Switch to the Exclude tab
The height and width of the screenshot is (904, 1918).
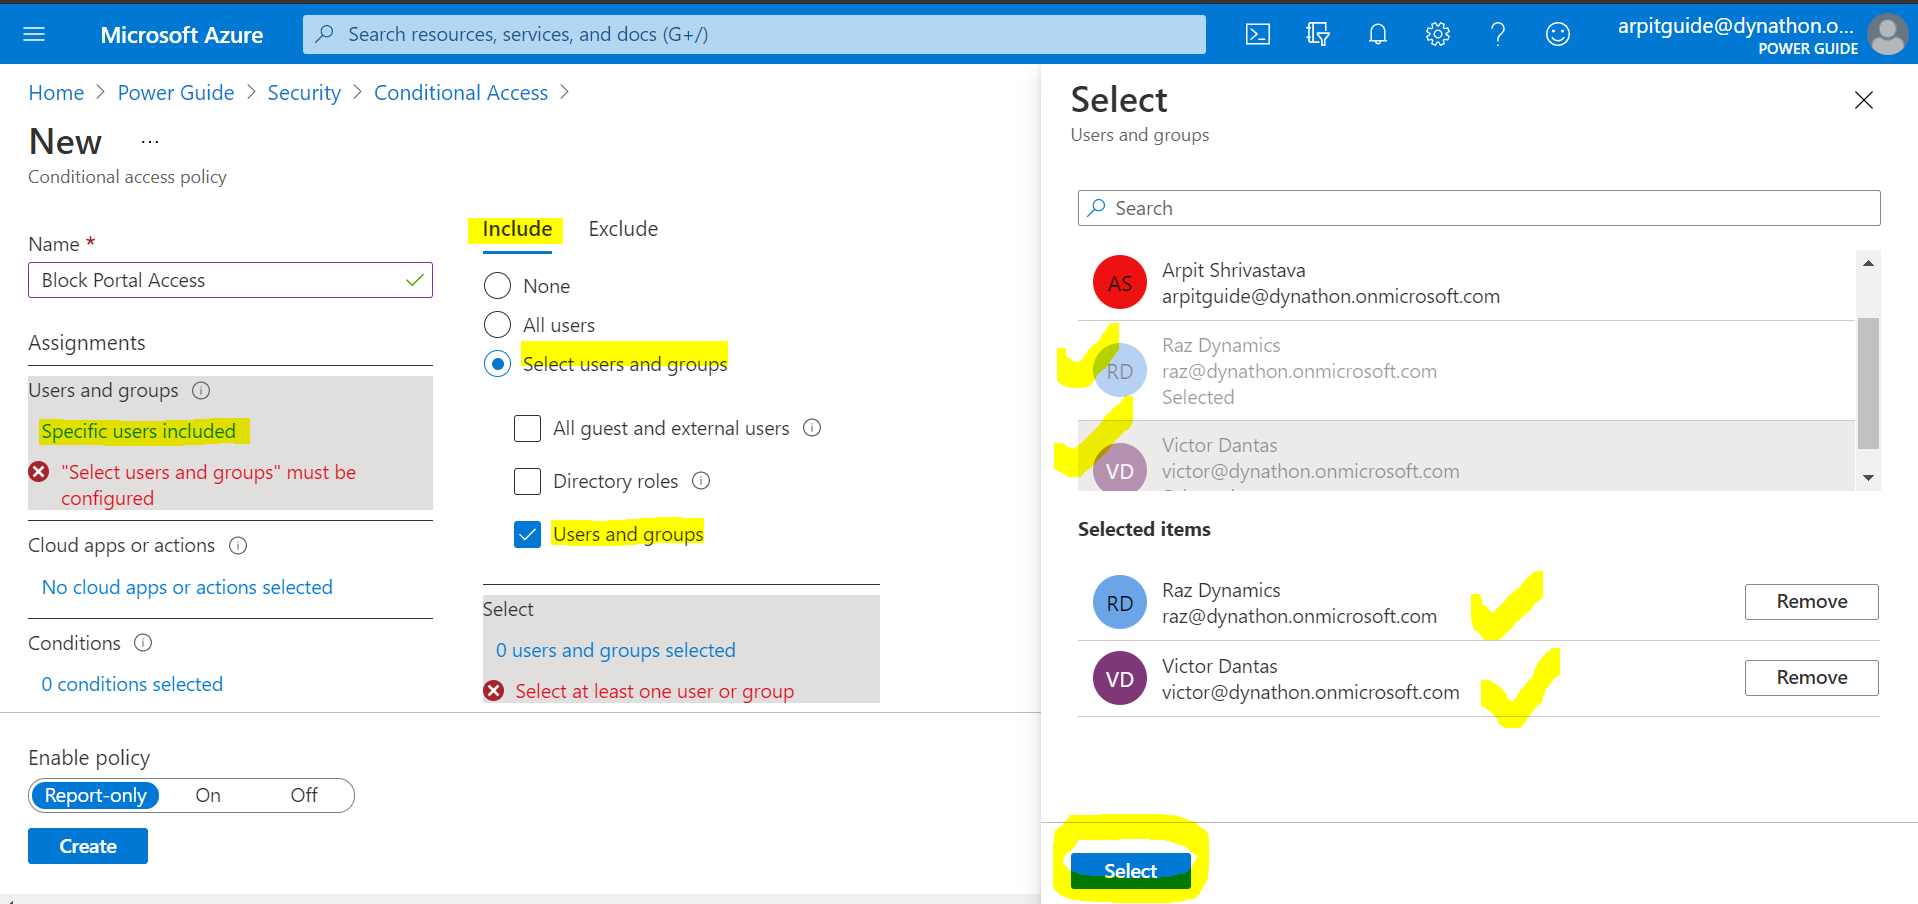click(x=623, y=229)
